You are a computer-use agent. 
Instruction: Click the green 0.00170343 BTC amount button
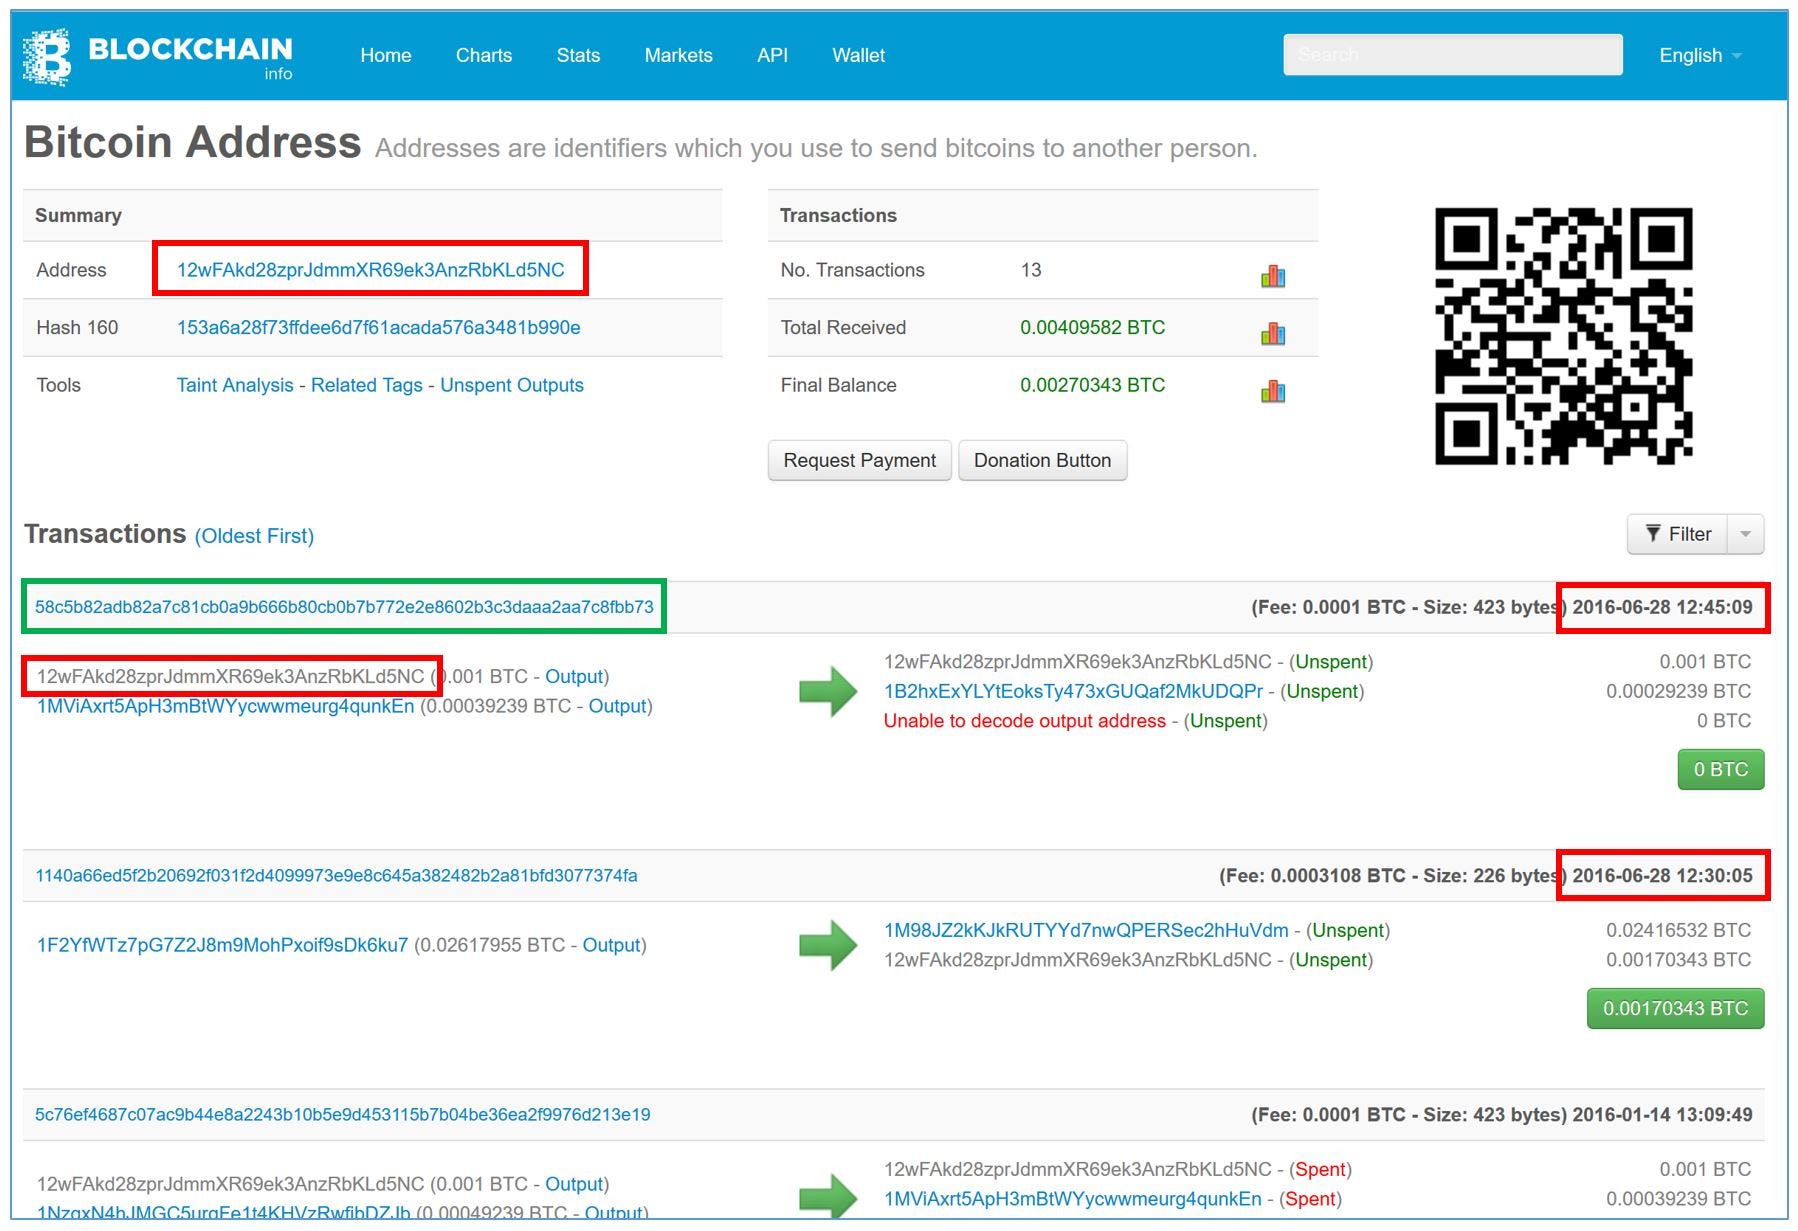(1676, 1008)
